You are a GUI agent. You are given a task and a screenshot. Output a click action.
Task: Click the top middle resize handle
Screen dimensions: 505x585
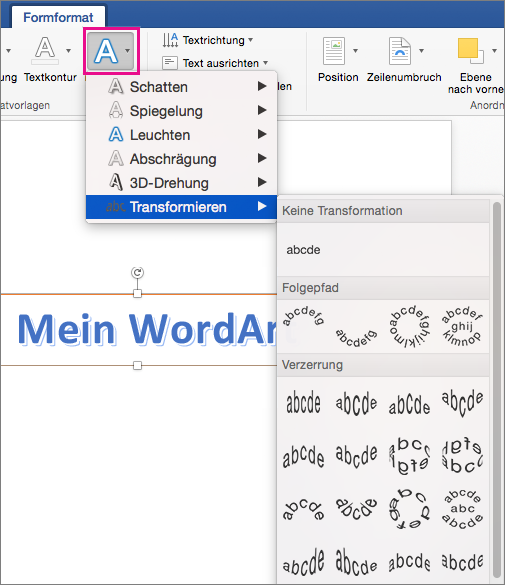point(137,294)
